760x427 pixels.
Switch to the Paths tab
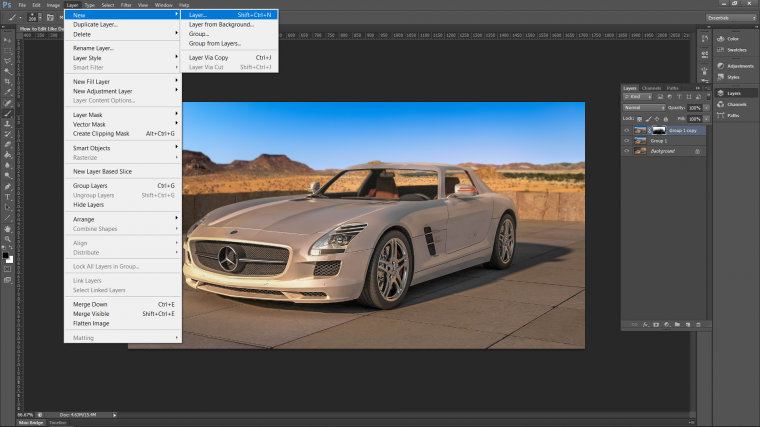[672, 88]
